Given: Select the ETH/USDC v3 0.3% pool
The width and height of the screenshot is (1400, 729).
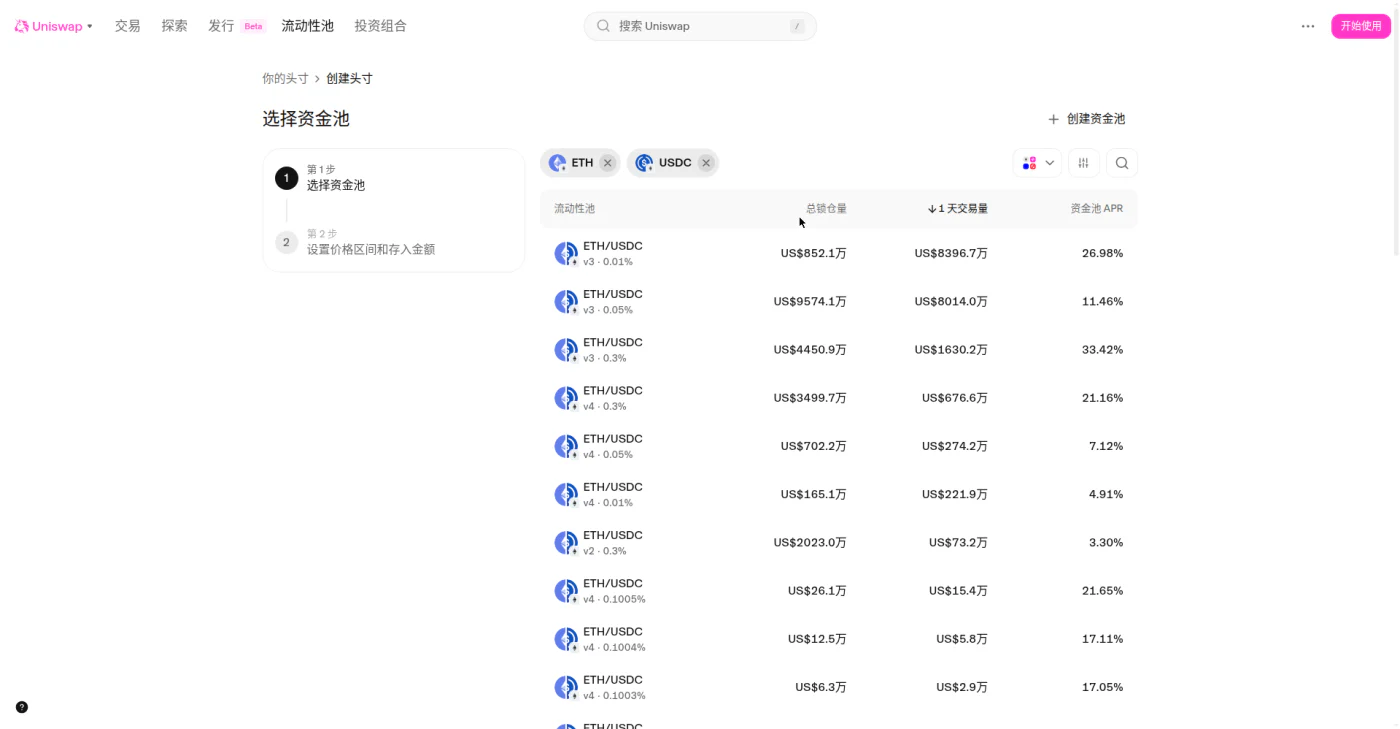Looking at the screenshot, I should tap(839, 350).
